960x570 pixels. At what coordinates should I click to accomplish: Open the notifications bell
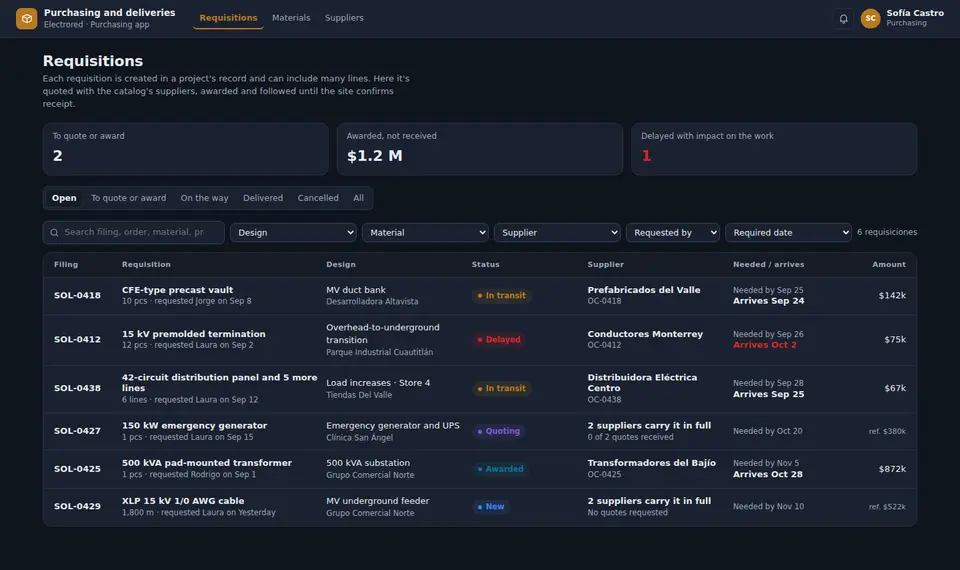(843, 18)
